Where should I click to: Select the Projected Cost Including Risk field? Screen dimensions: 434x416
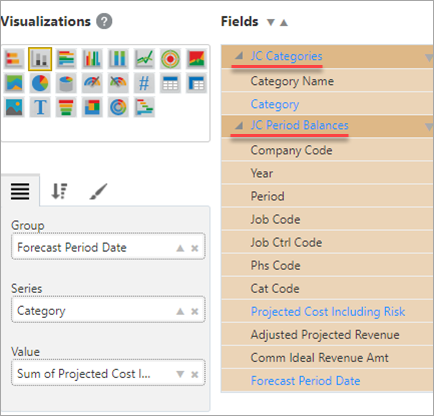click(x=328, y=311)
